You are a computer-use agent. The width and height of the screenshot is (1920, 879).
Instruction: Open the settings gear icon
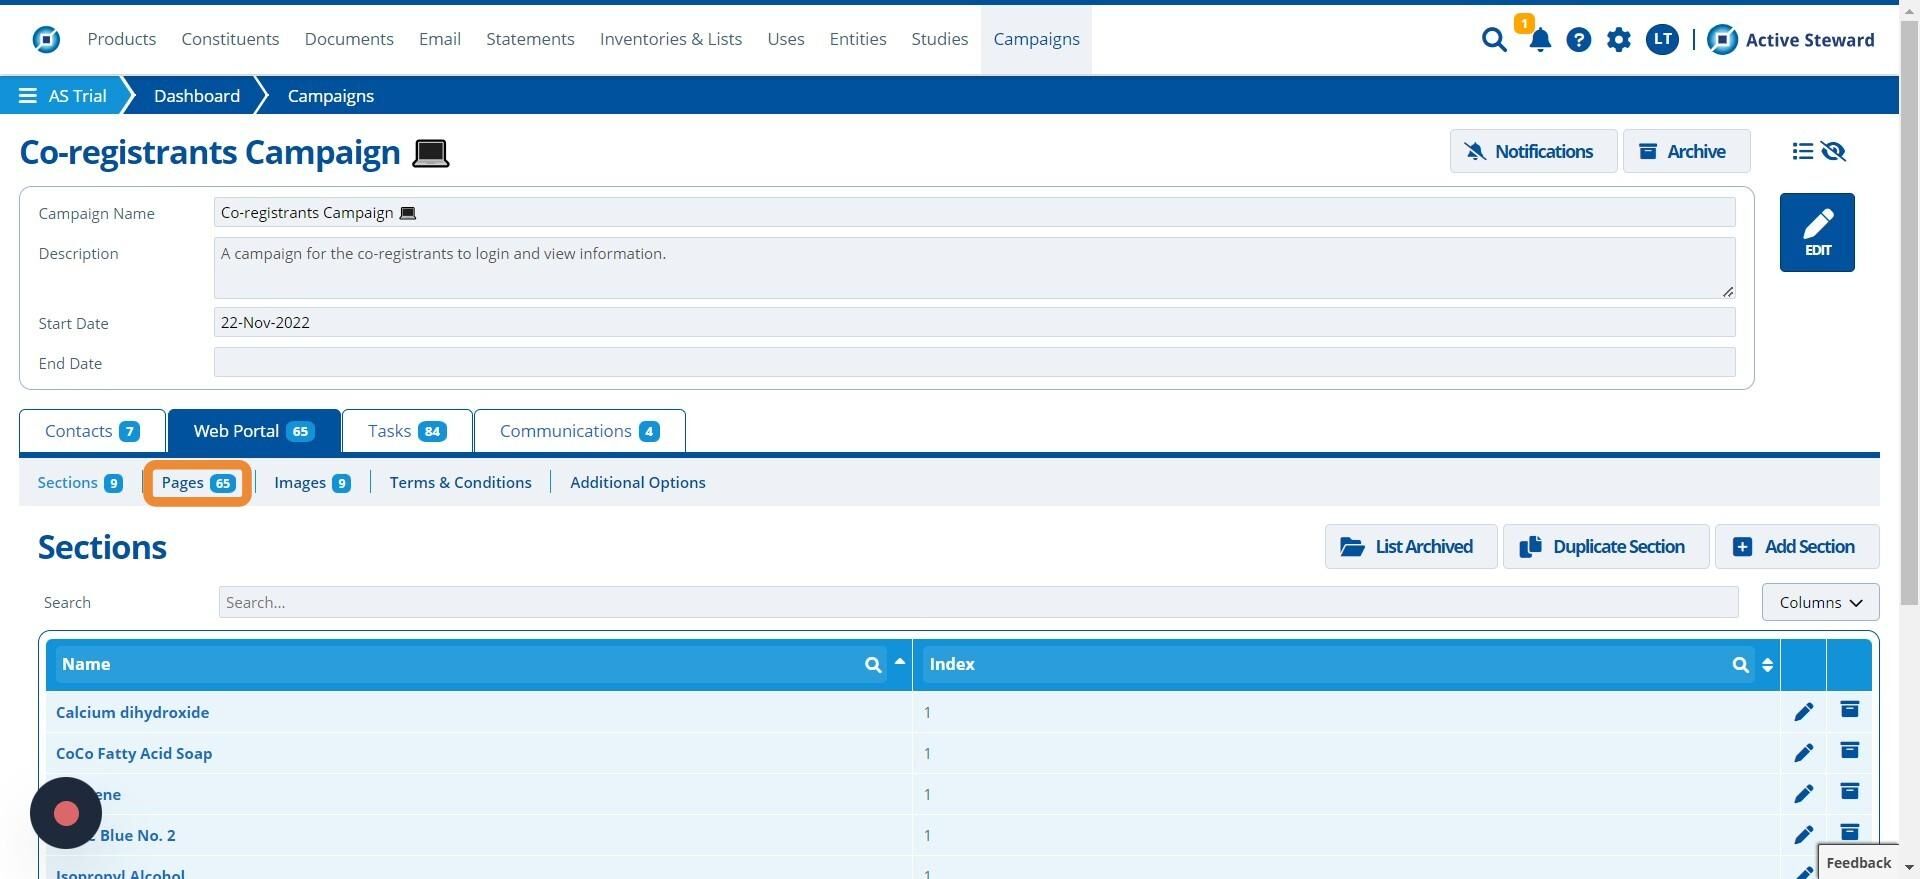coord(1619,40)
